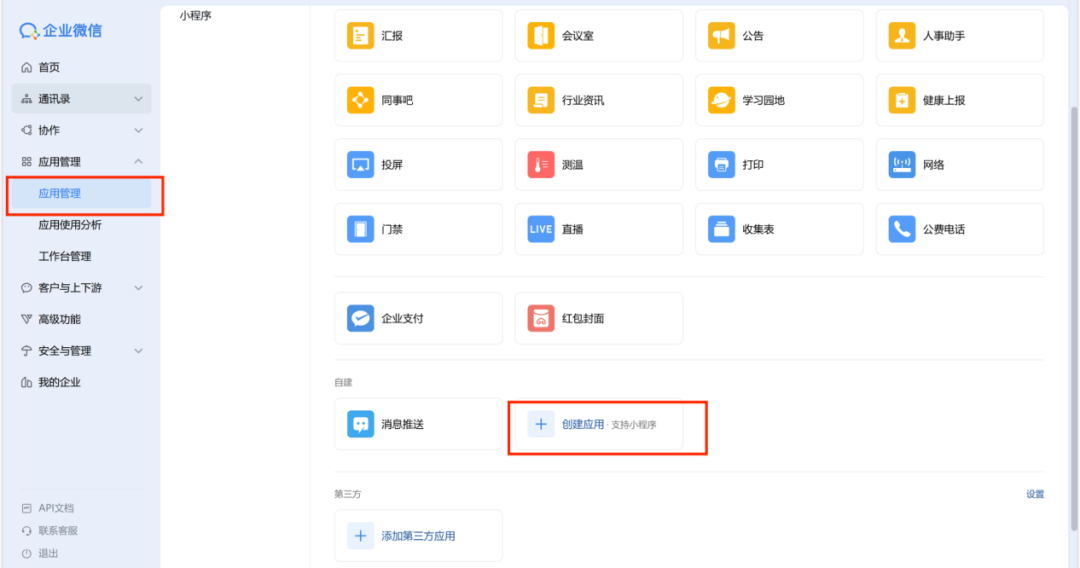The image size is (1080, 568).
Task: Click the 投屏 screen-cast icon
Action: (x=360, y=165)
